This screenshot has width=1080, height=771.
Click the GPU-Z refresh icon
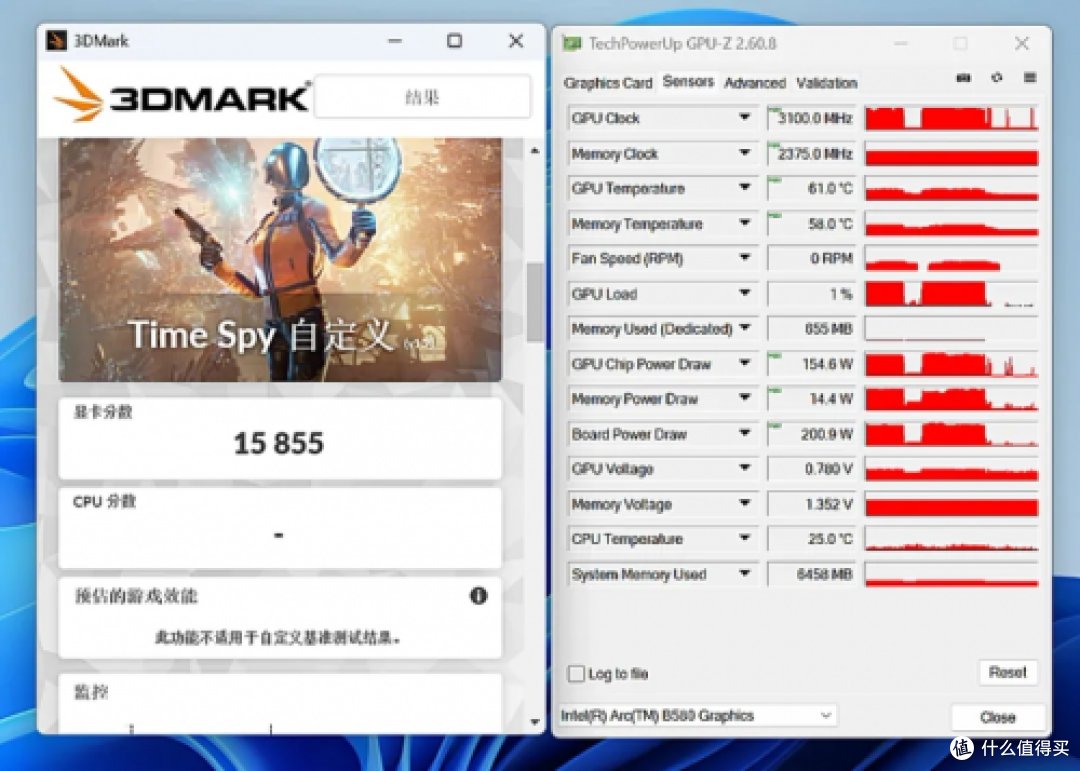coord(997,78)
